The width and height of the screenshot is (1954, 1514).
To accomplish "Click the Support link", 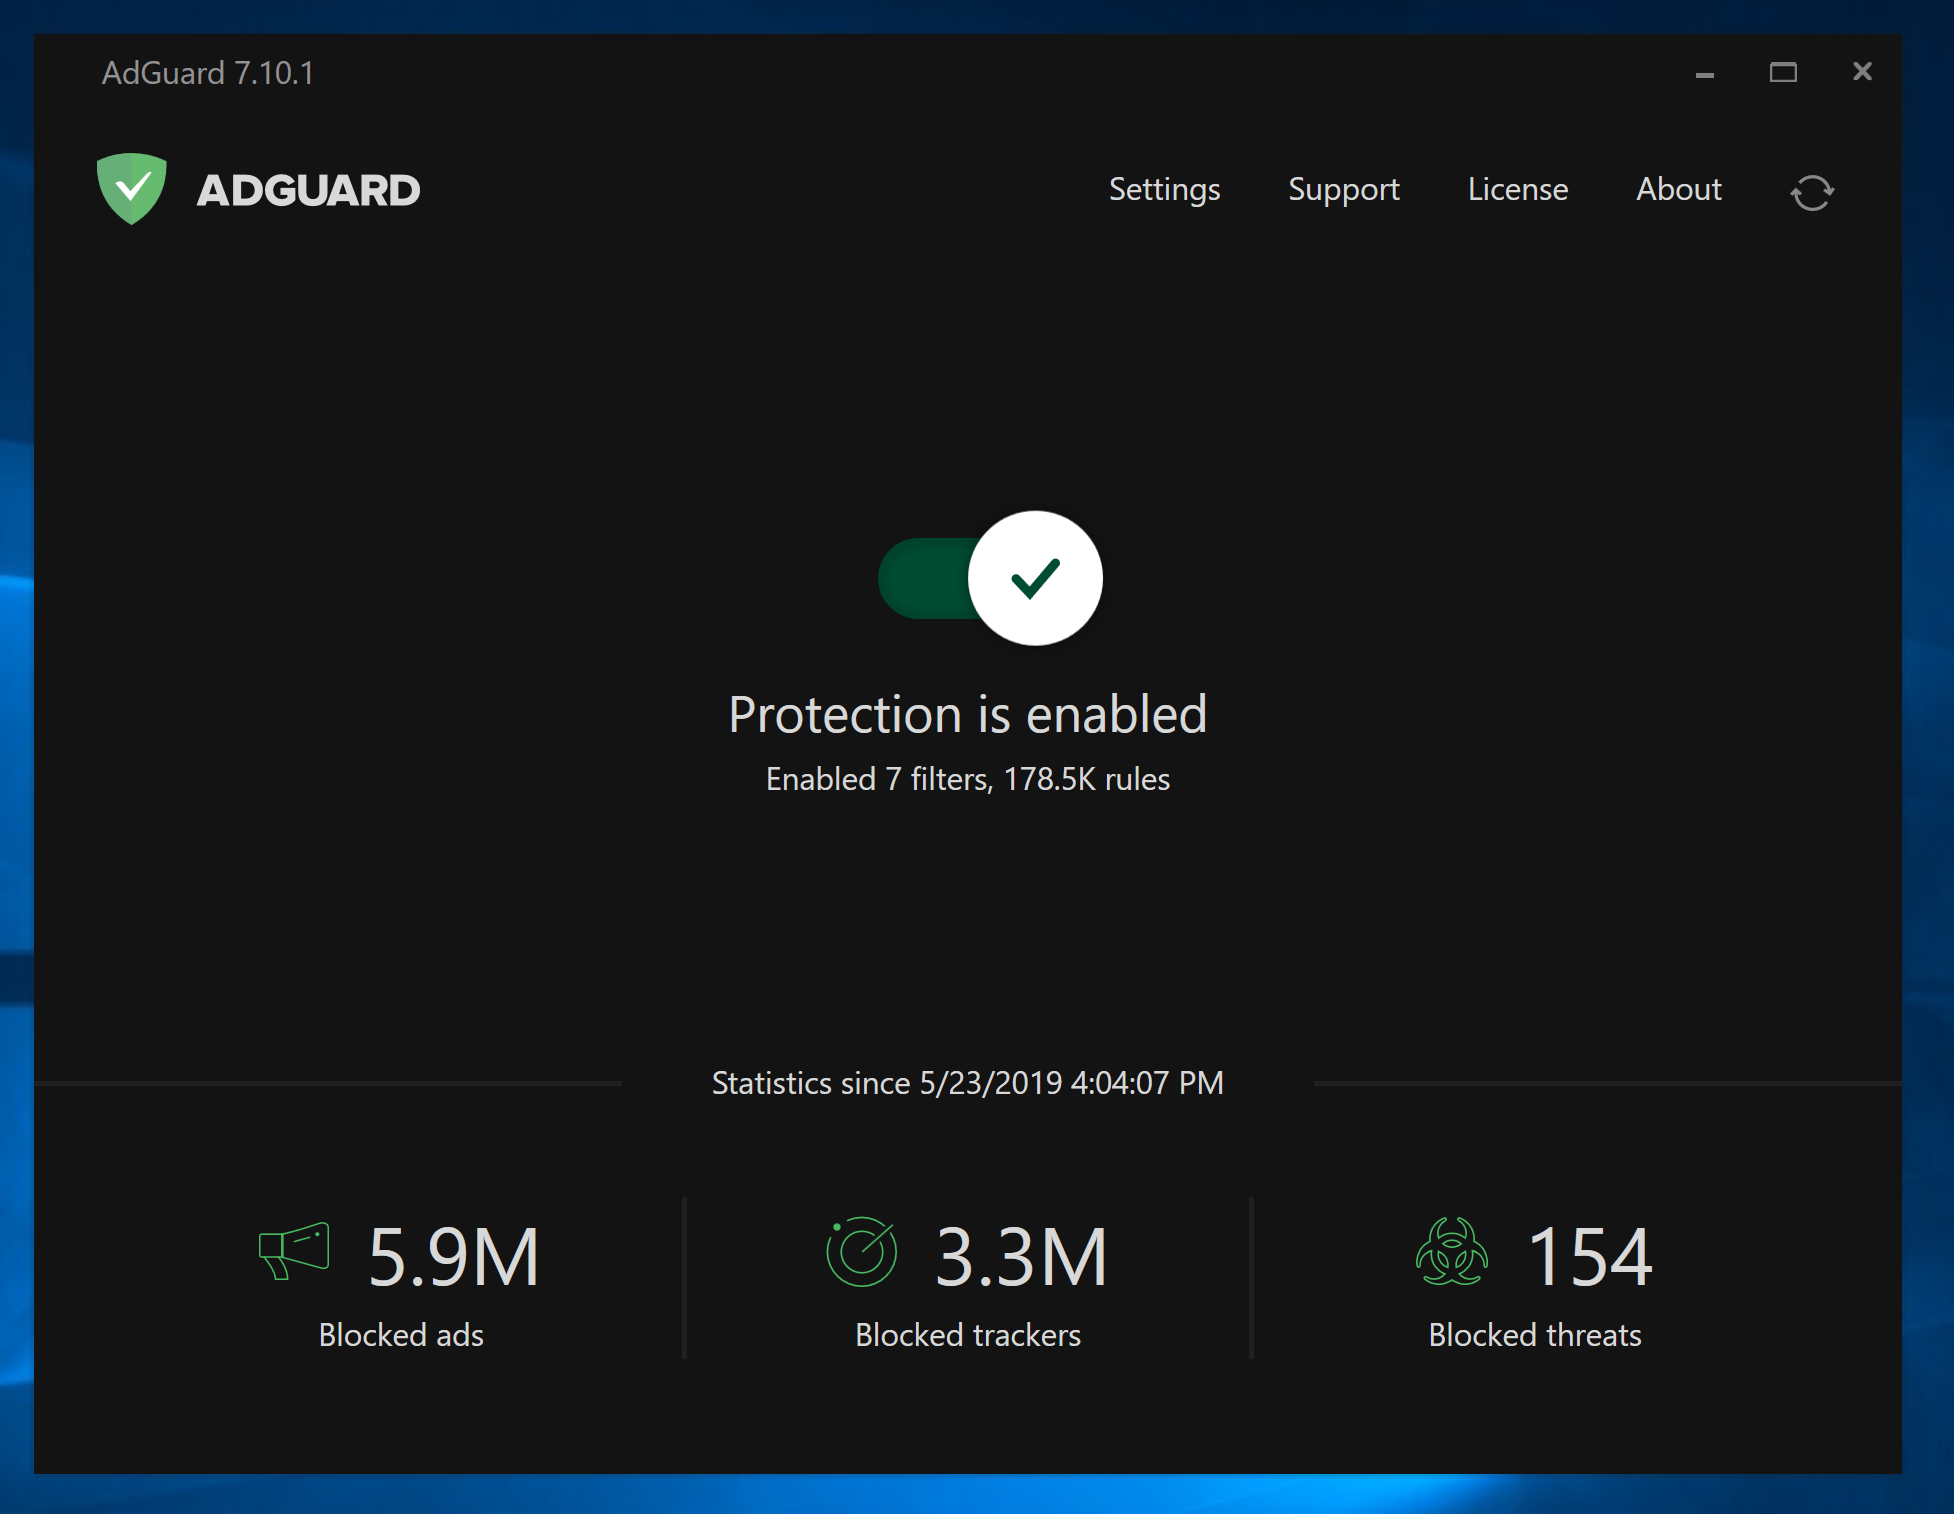I will [x=1343, y=190].
